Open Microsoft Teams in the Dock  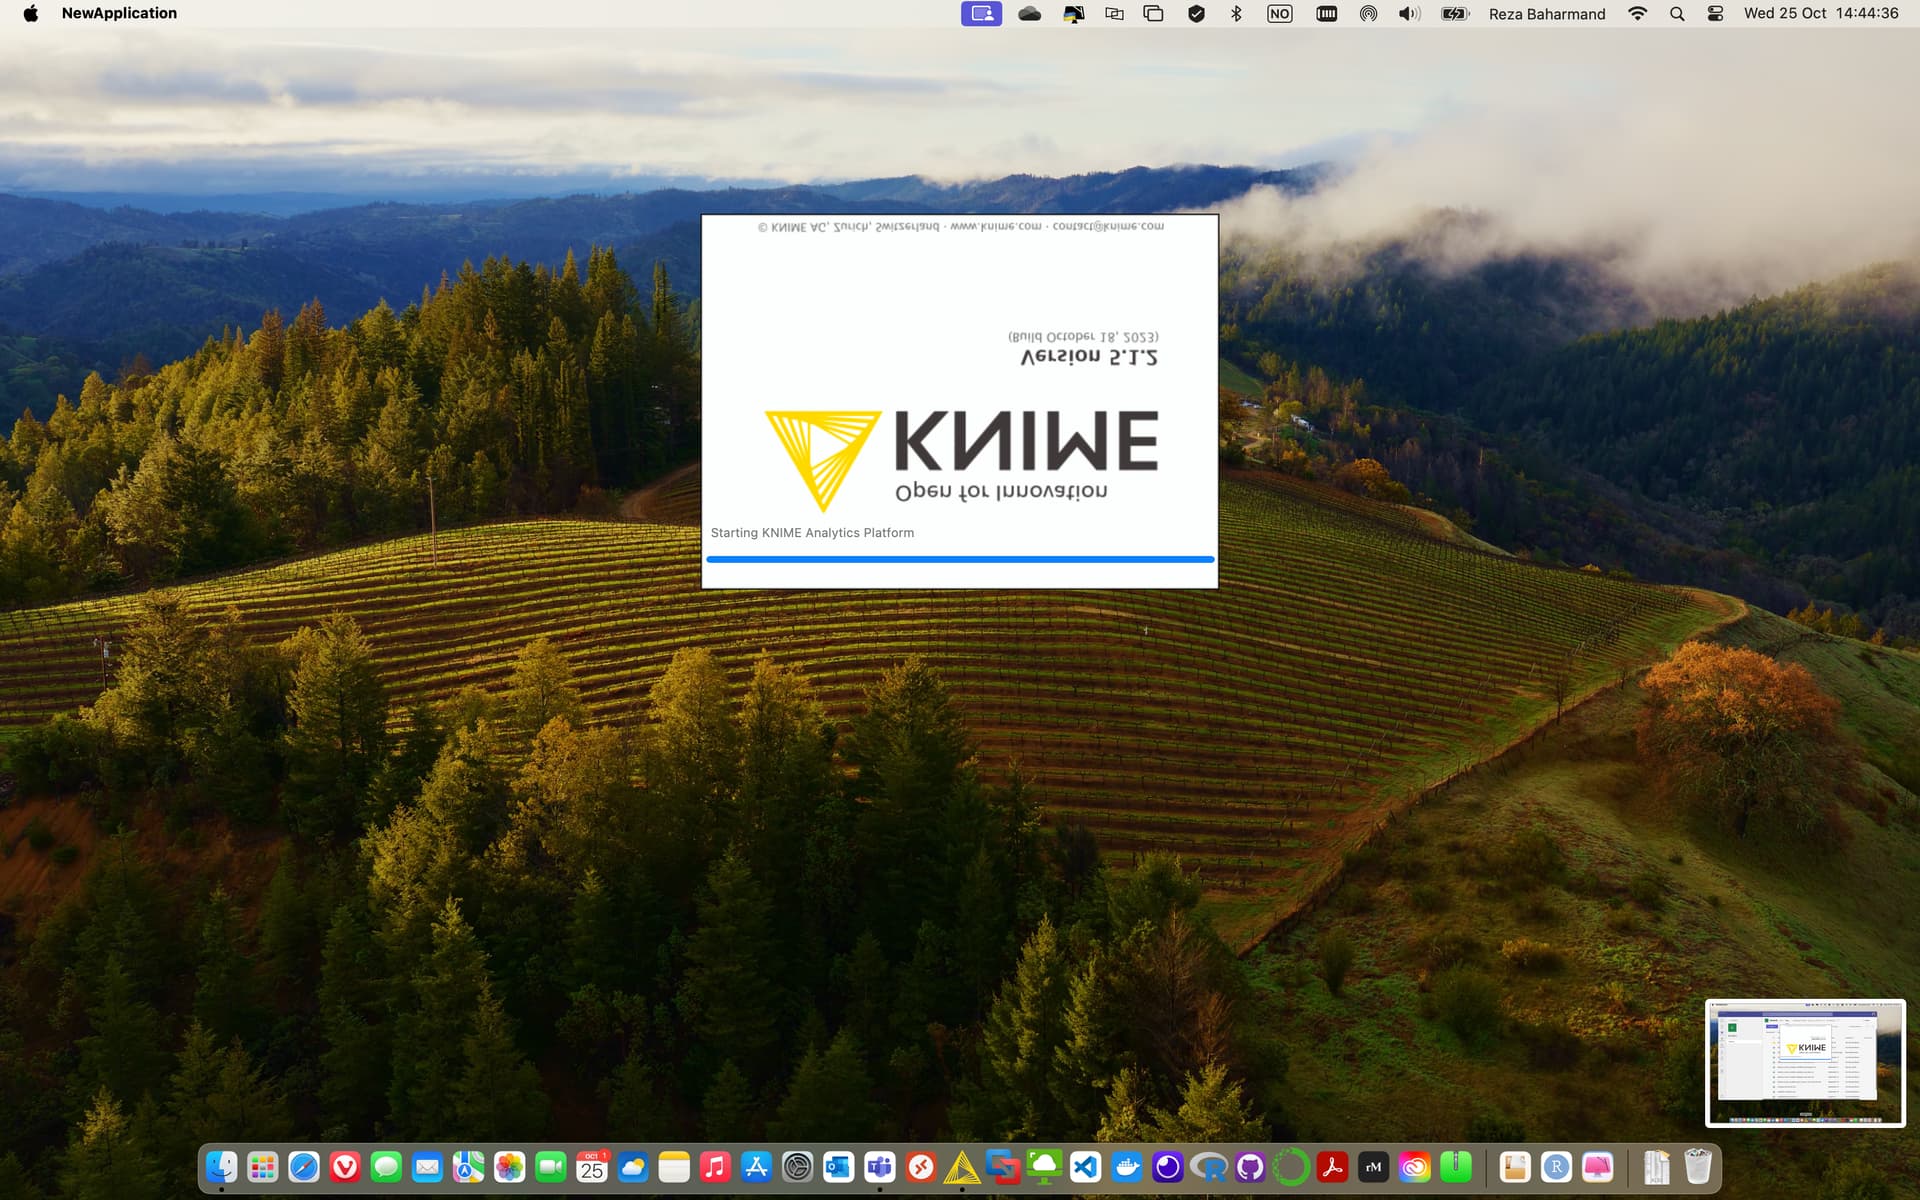pos(880,1167)
